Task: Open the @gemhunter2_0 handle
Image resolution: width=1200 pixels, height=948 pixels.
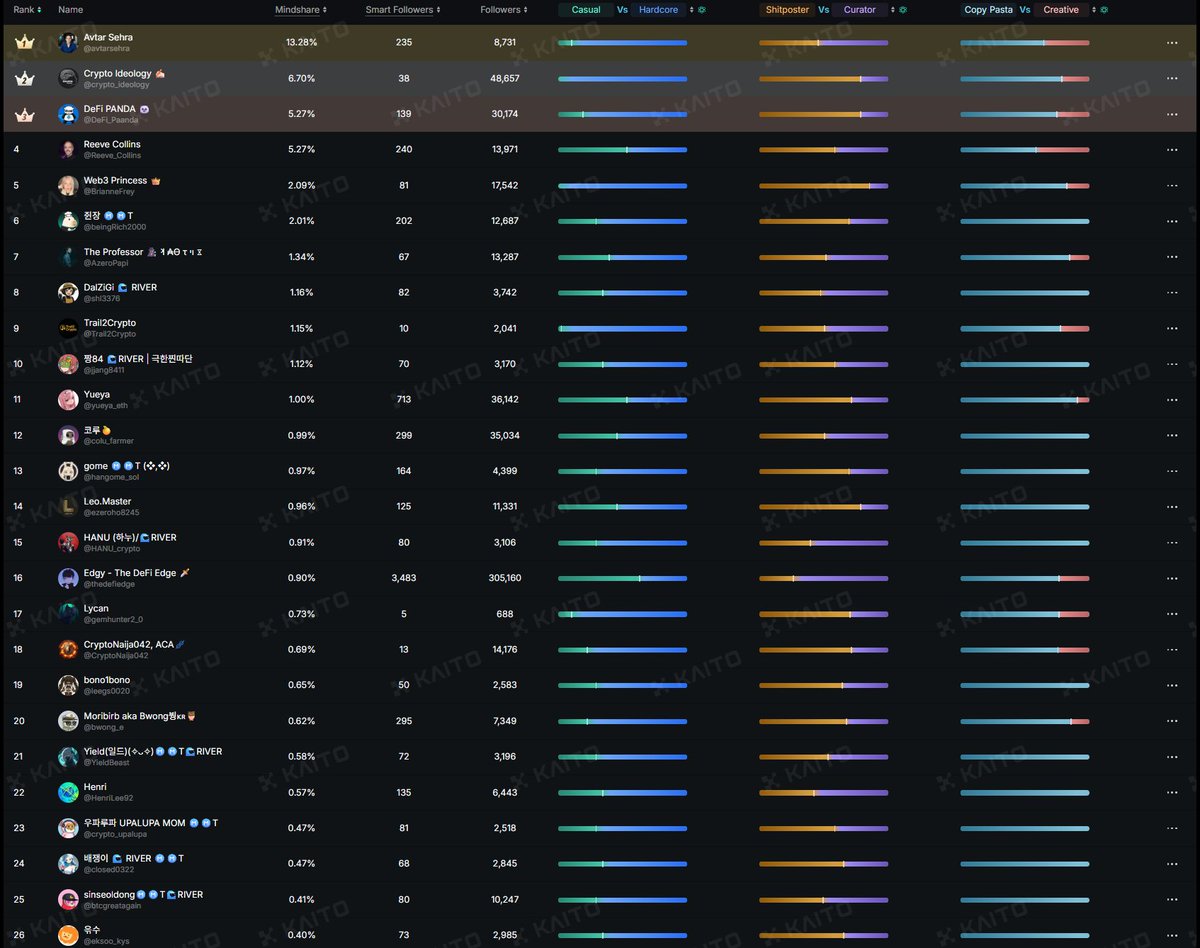Action: (x=113, y=620)
